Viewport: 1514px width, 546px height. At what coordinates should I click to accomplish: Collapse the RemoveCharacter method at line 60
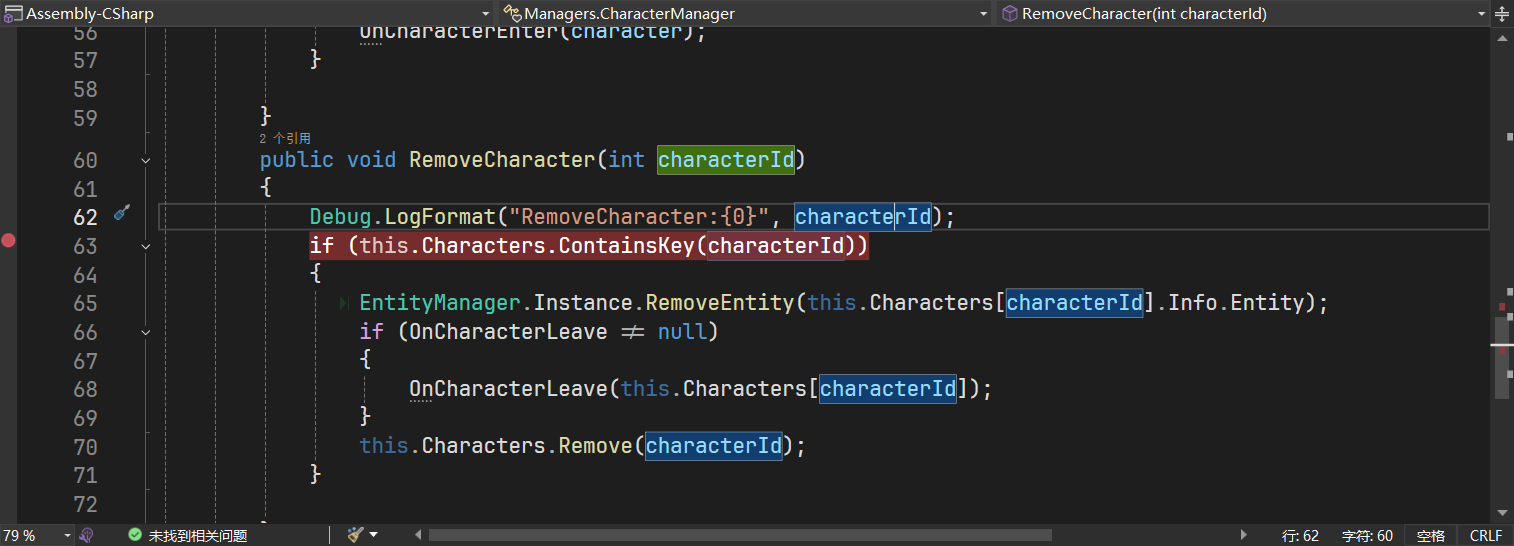click(146, 160)
